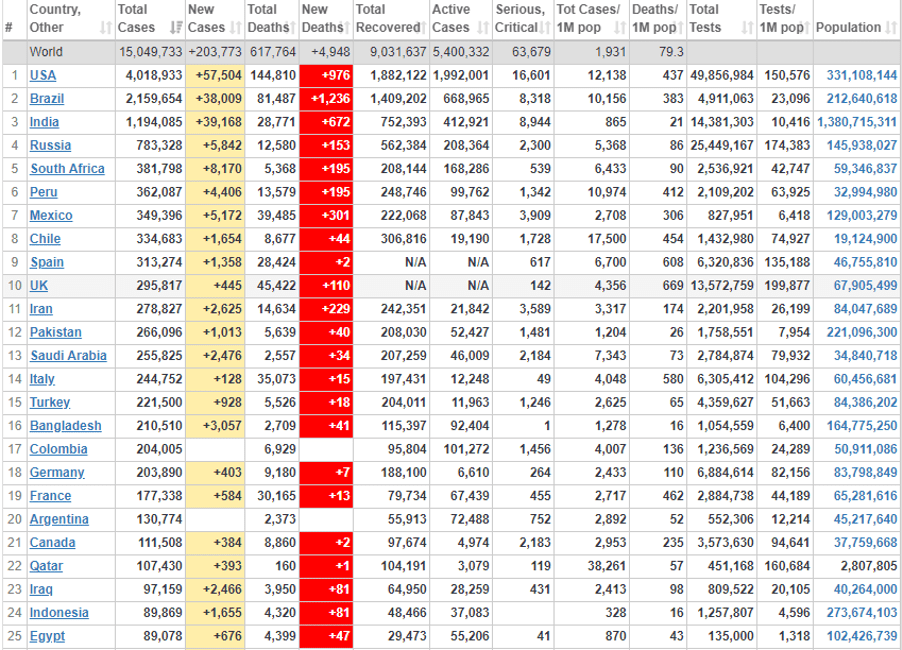Viewport: 902px width, 650px height.
Task: Open the Germany country link
Action: 57,473
